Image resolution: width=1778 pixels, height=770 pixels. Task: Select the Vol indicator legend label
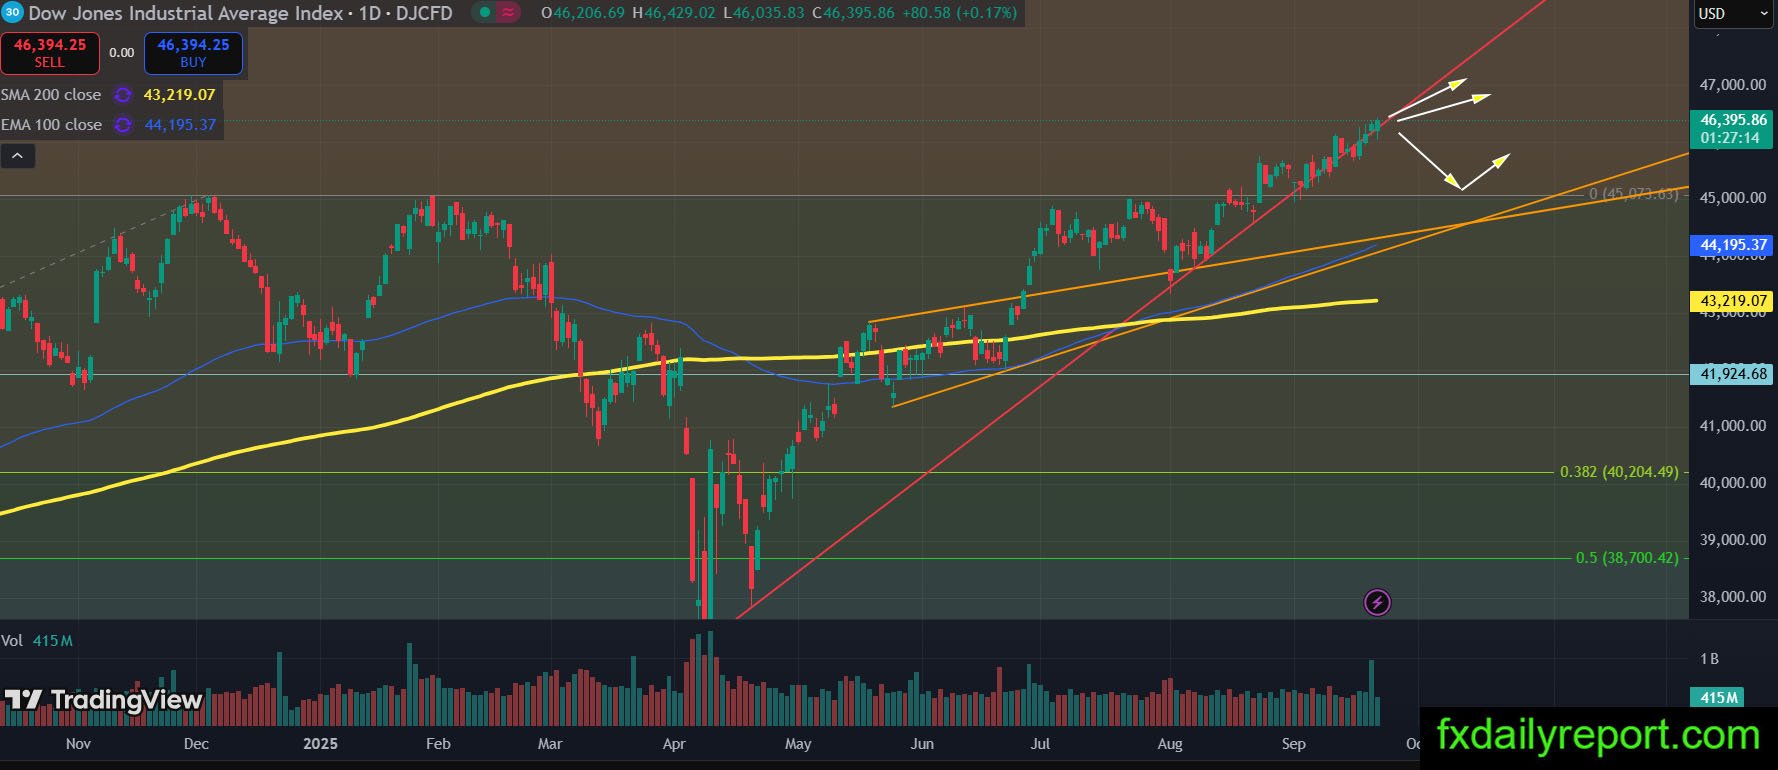pos(12,640)
